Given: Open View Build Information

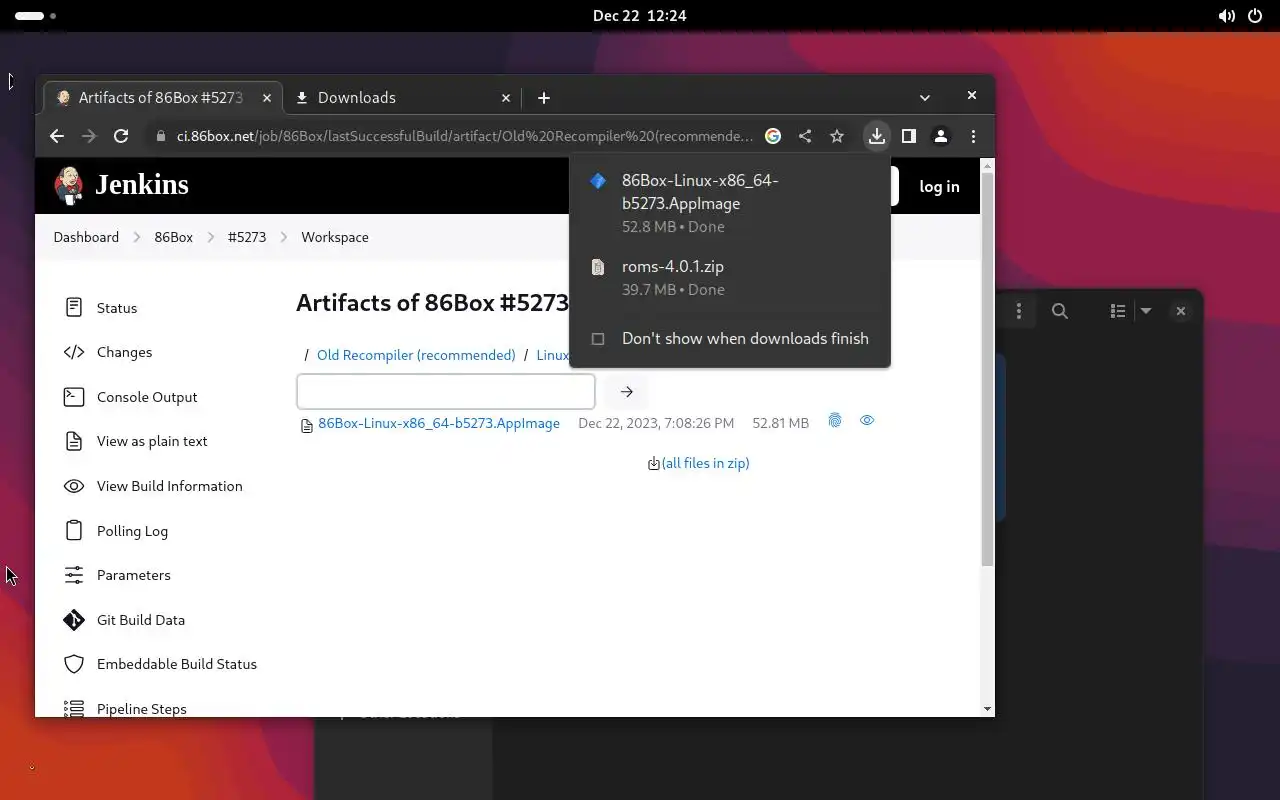Looking at the screenshot, I should click(169, 486).
